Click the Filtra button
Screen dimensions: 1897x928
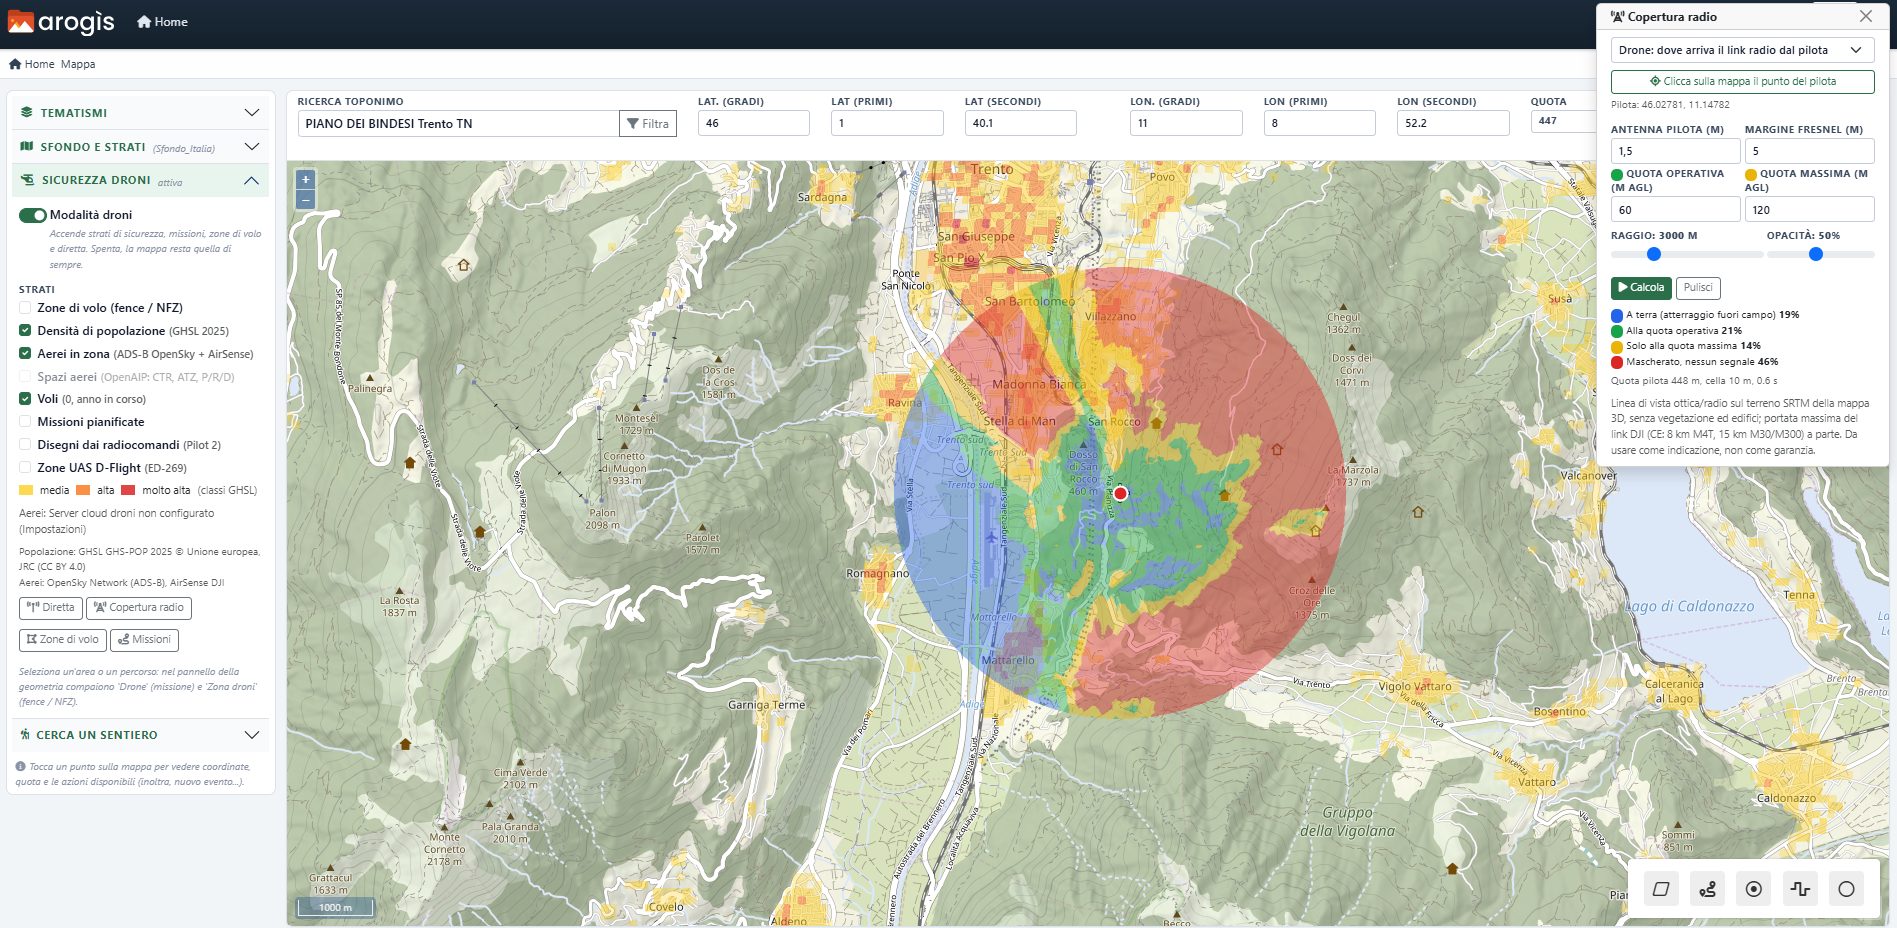pos(648,123)
